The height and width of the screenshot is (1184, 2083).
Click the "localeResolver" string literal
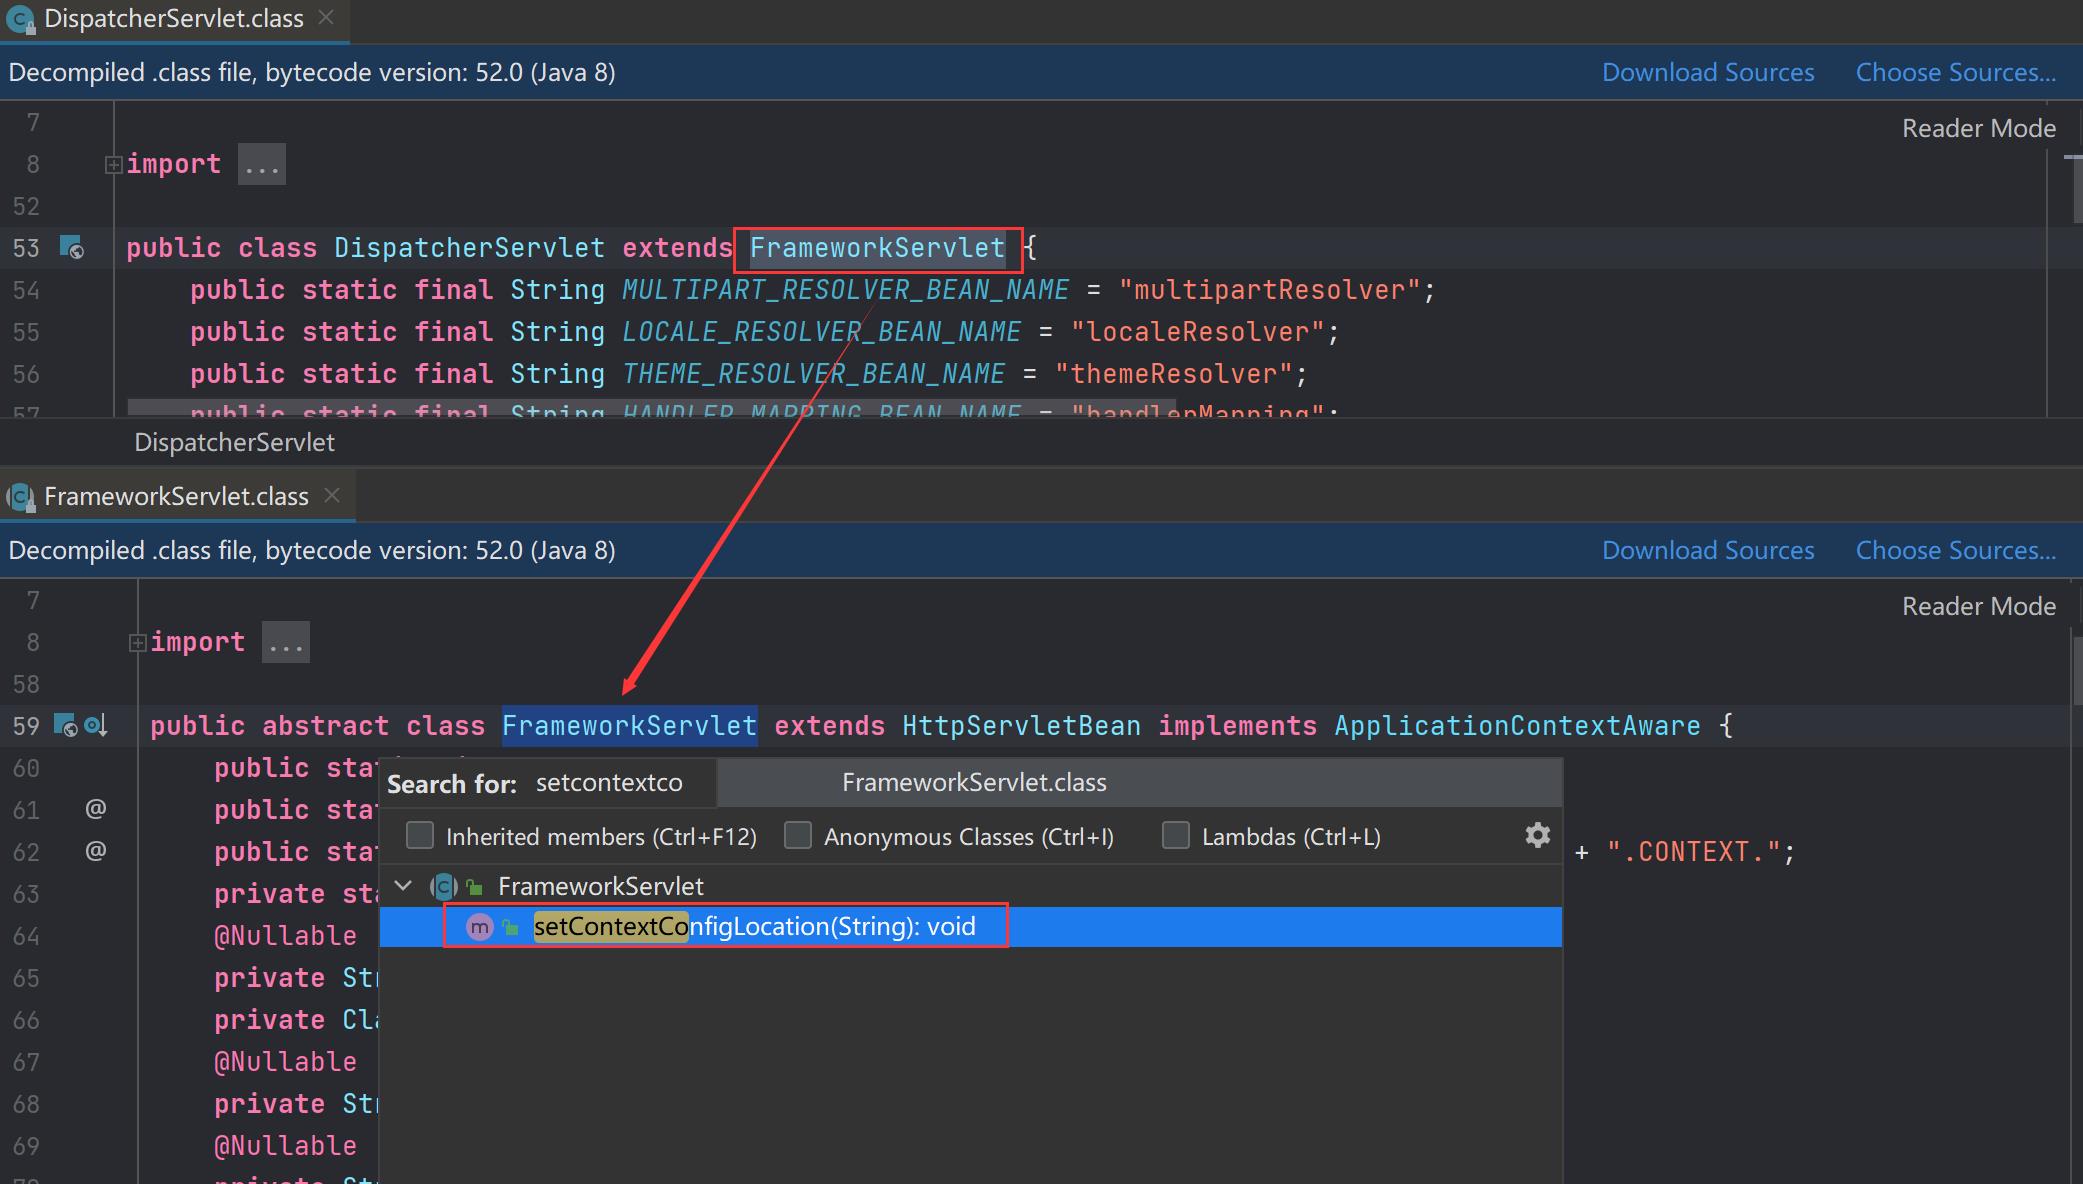(x=1197, y=332)
